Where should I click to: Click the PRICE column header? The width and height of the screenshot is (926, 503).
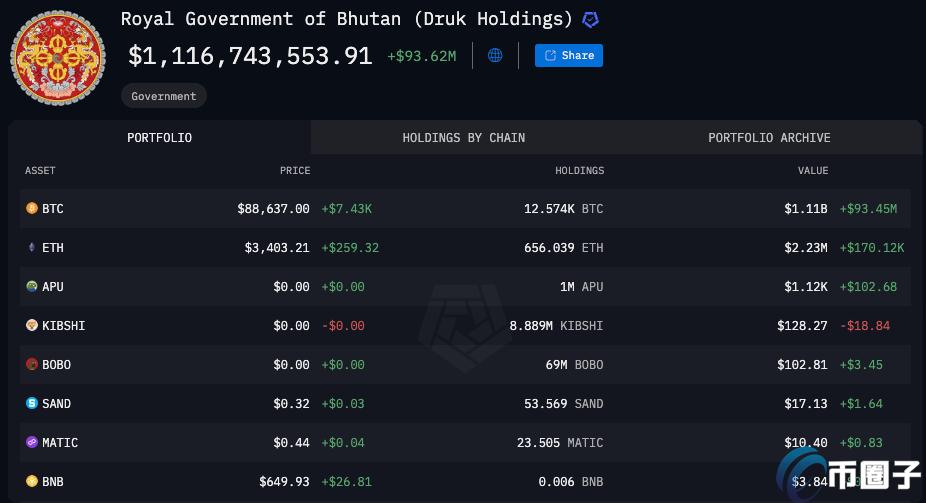295,171
